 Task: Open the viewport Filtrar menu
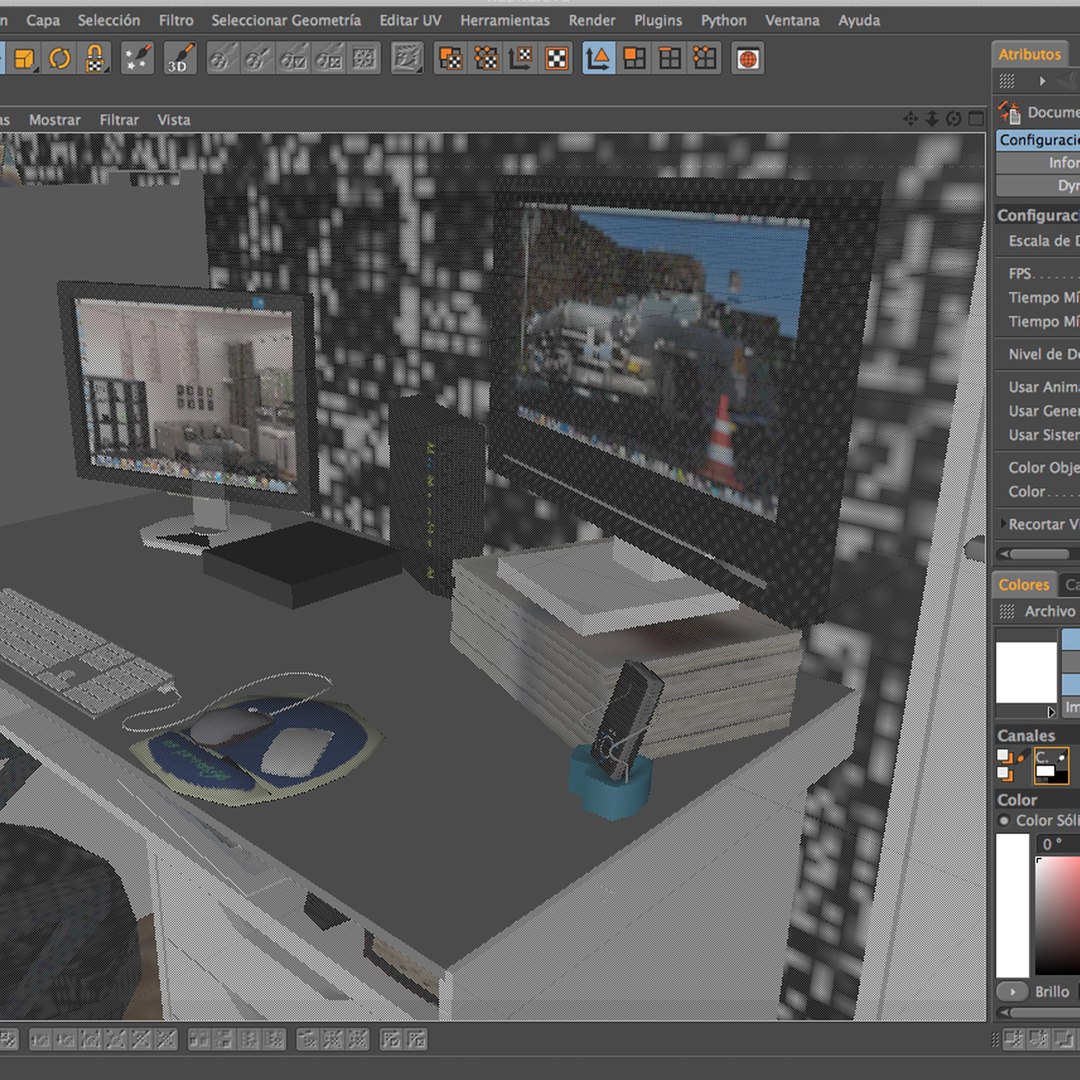pyautogui.click(x=119, y=120)
